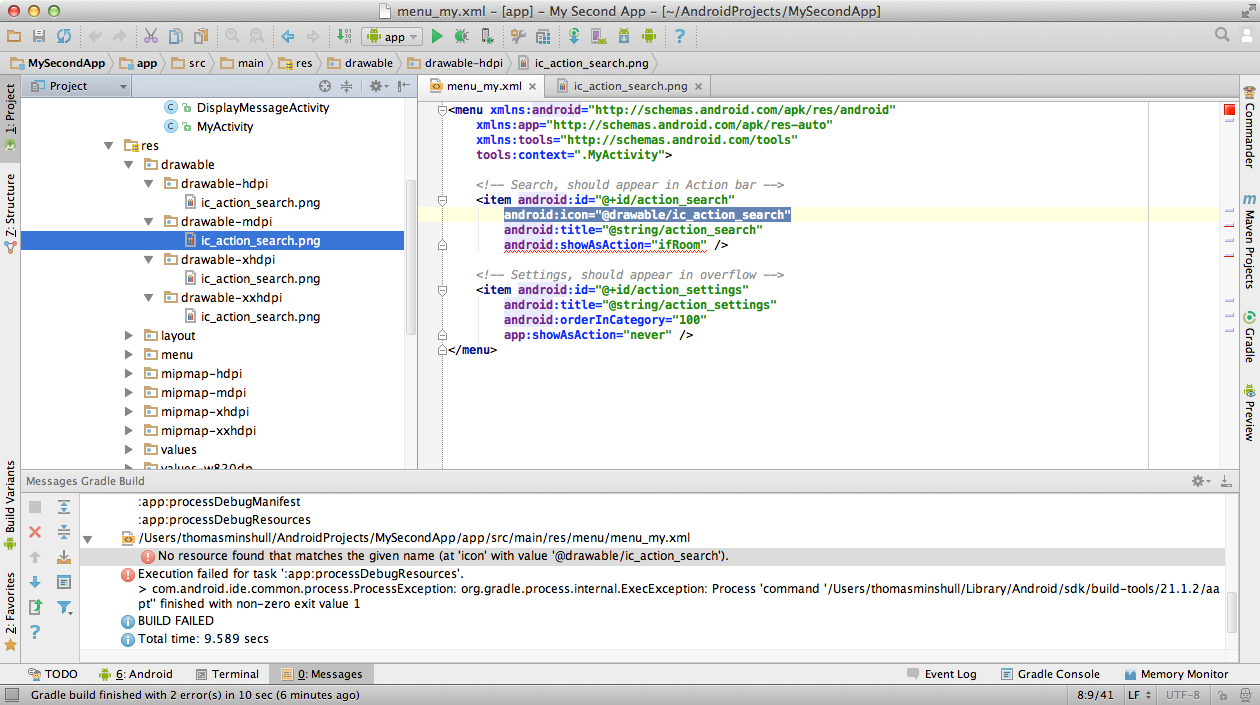The image size is (1260, 705).
Task: Click the Cut icon in the toolbar
Action: tap(150, 36)
